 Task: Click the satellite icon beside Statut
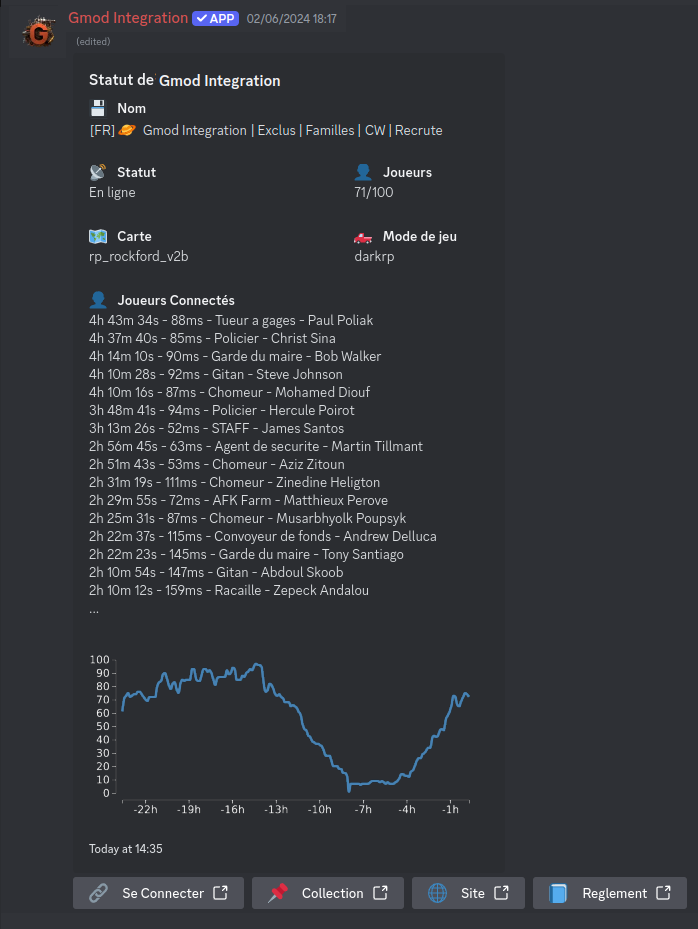(x=98, y=172)
